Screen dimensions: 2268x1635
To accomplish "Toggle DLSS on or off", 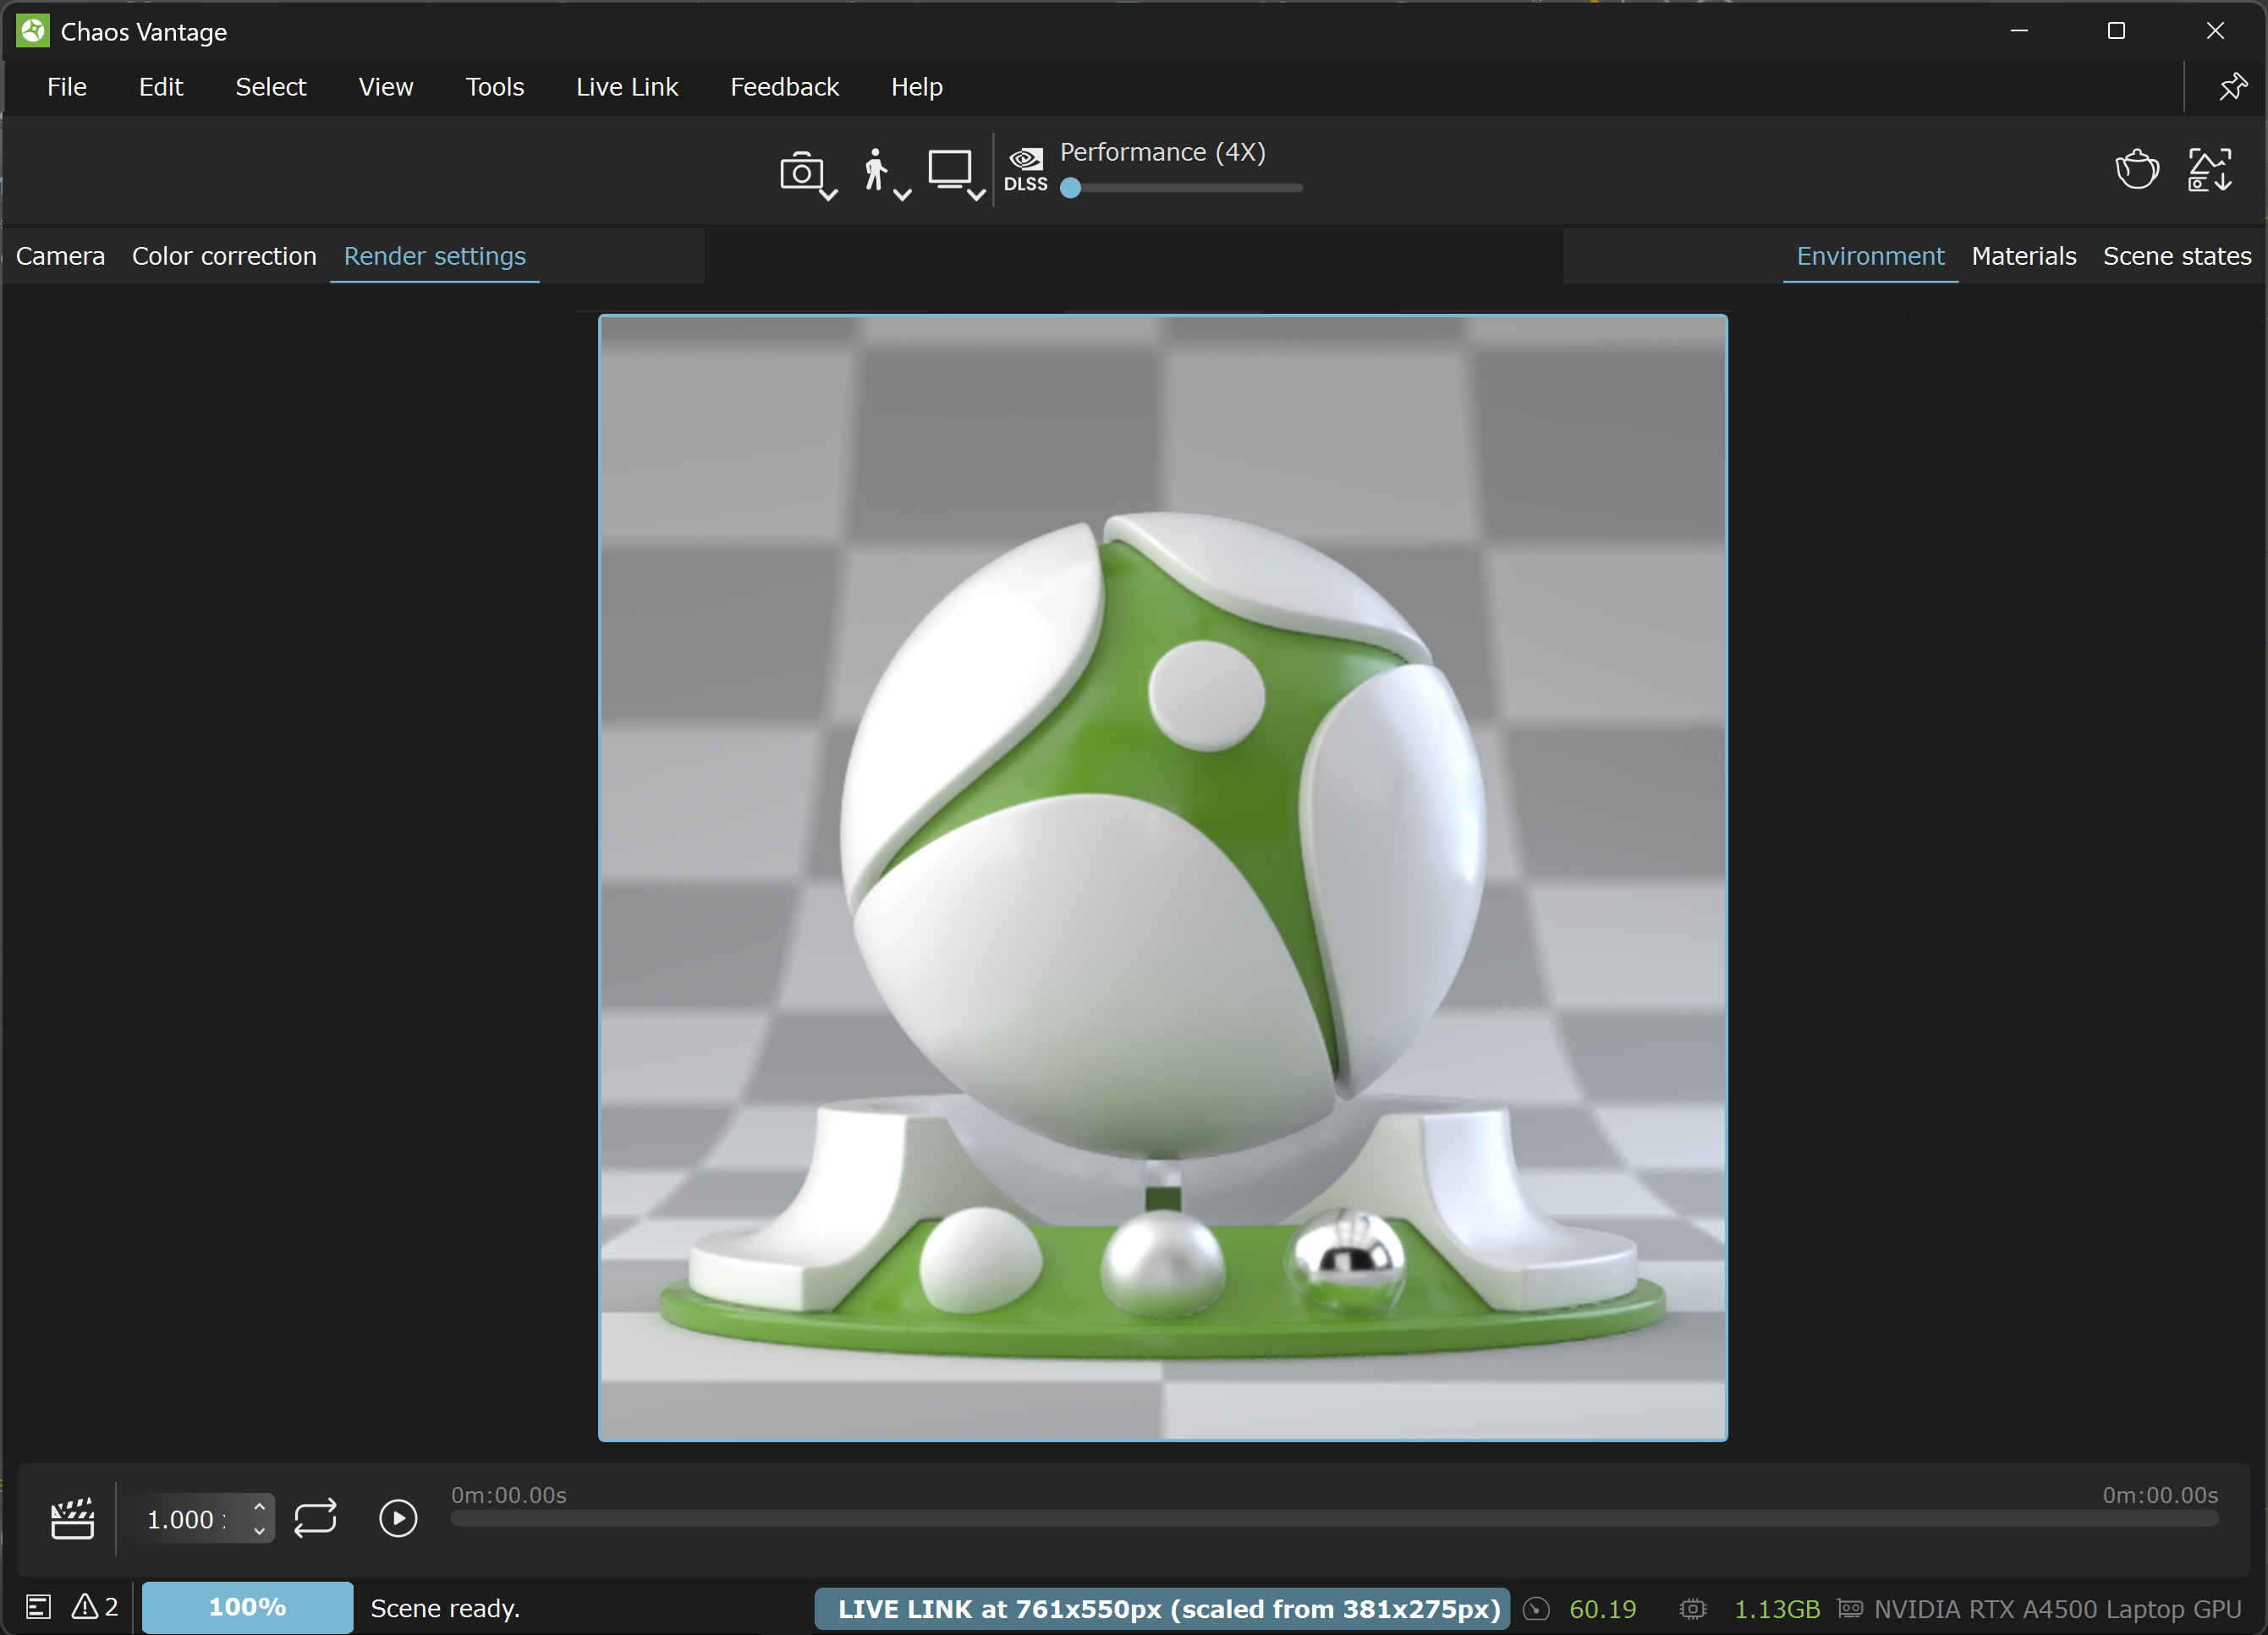I will (x=1025, y=169).
